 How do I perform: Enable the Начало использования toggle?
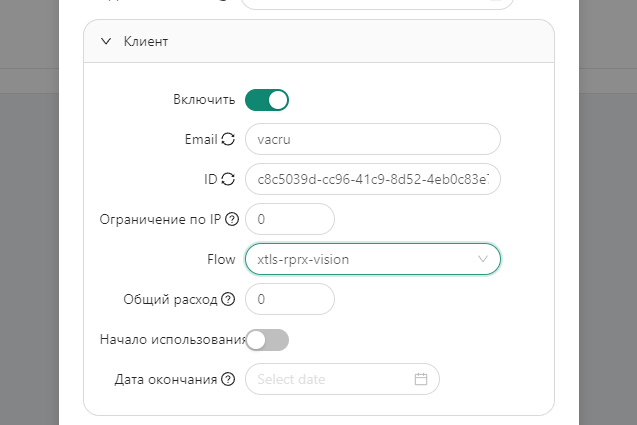pos(267,340)
